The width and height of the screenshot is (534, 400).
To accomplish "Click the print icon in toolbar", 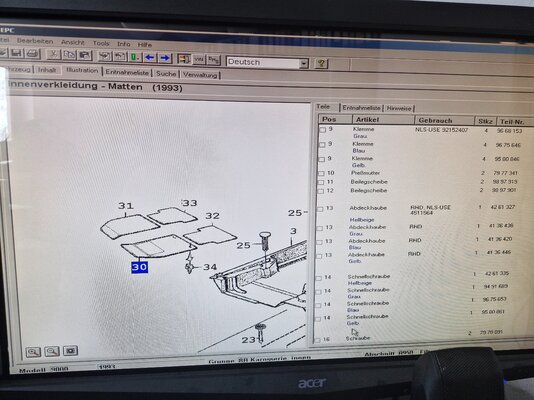I will click(33, 54).
